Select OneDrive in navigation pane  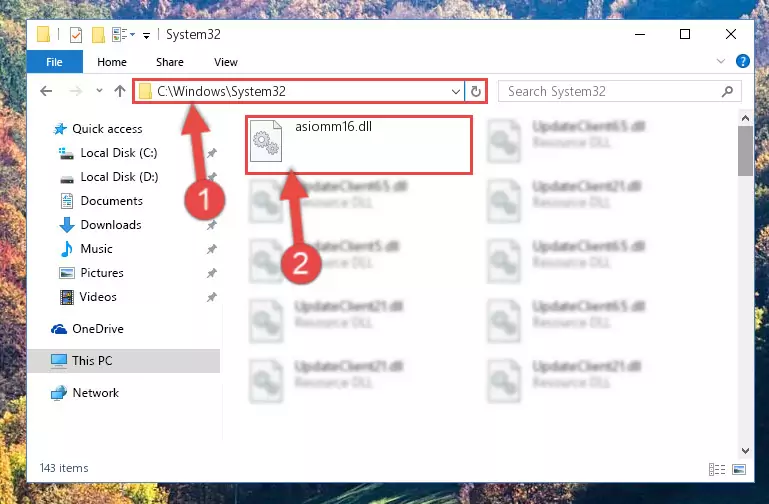98,329
